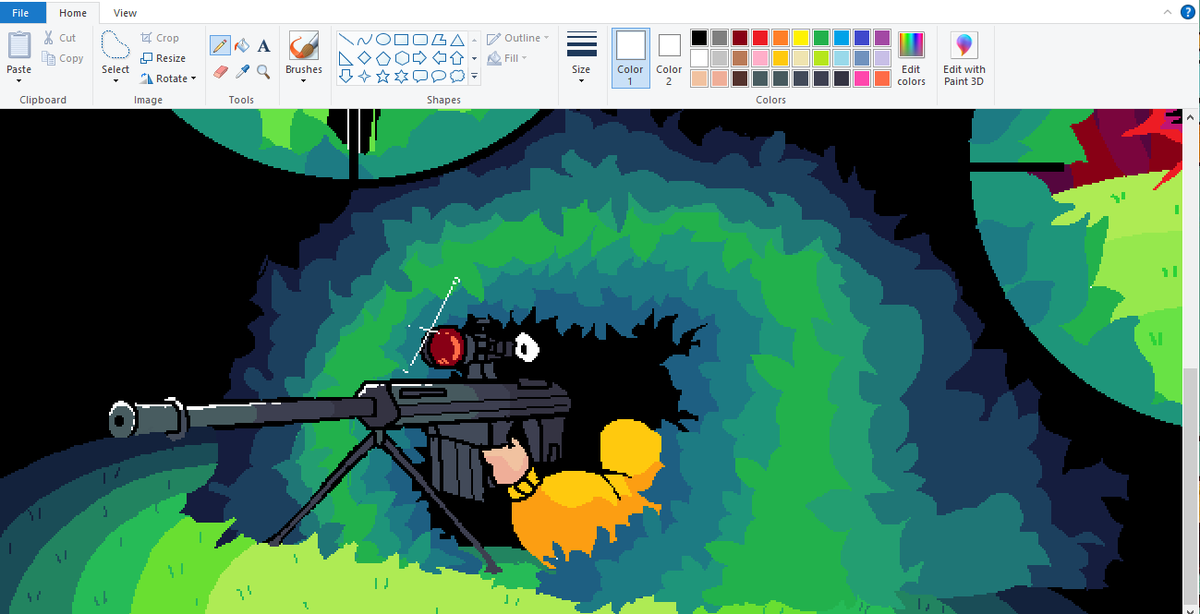Viewport: 1200px width, 614px height.
Task: Pick the lime color swatch
Action: pyautogui.click(x=821, y=58)
